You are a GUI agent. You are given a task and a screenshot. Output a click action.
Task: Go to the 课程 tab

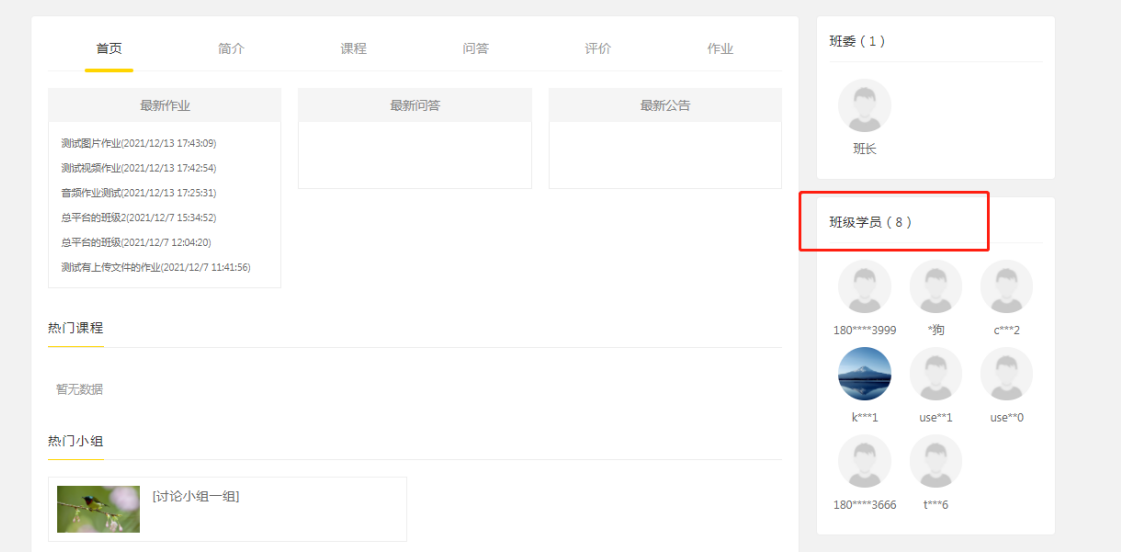[x=353, y=49]
